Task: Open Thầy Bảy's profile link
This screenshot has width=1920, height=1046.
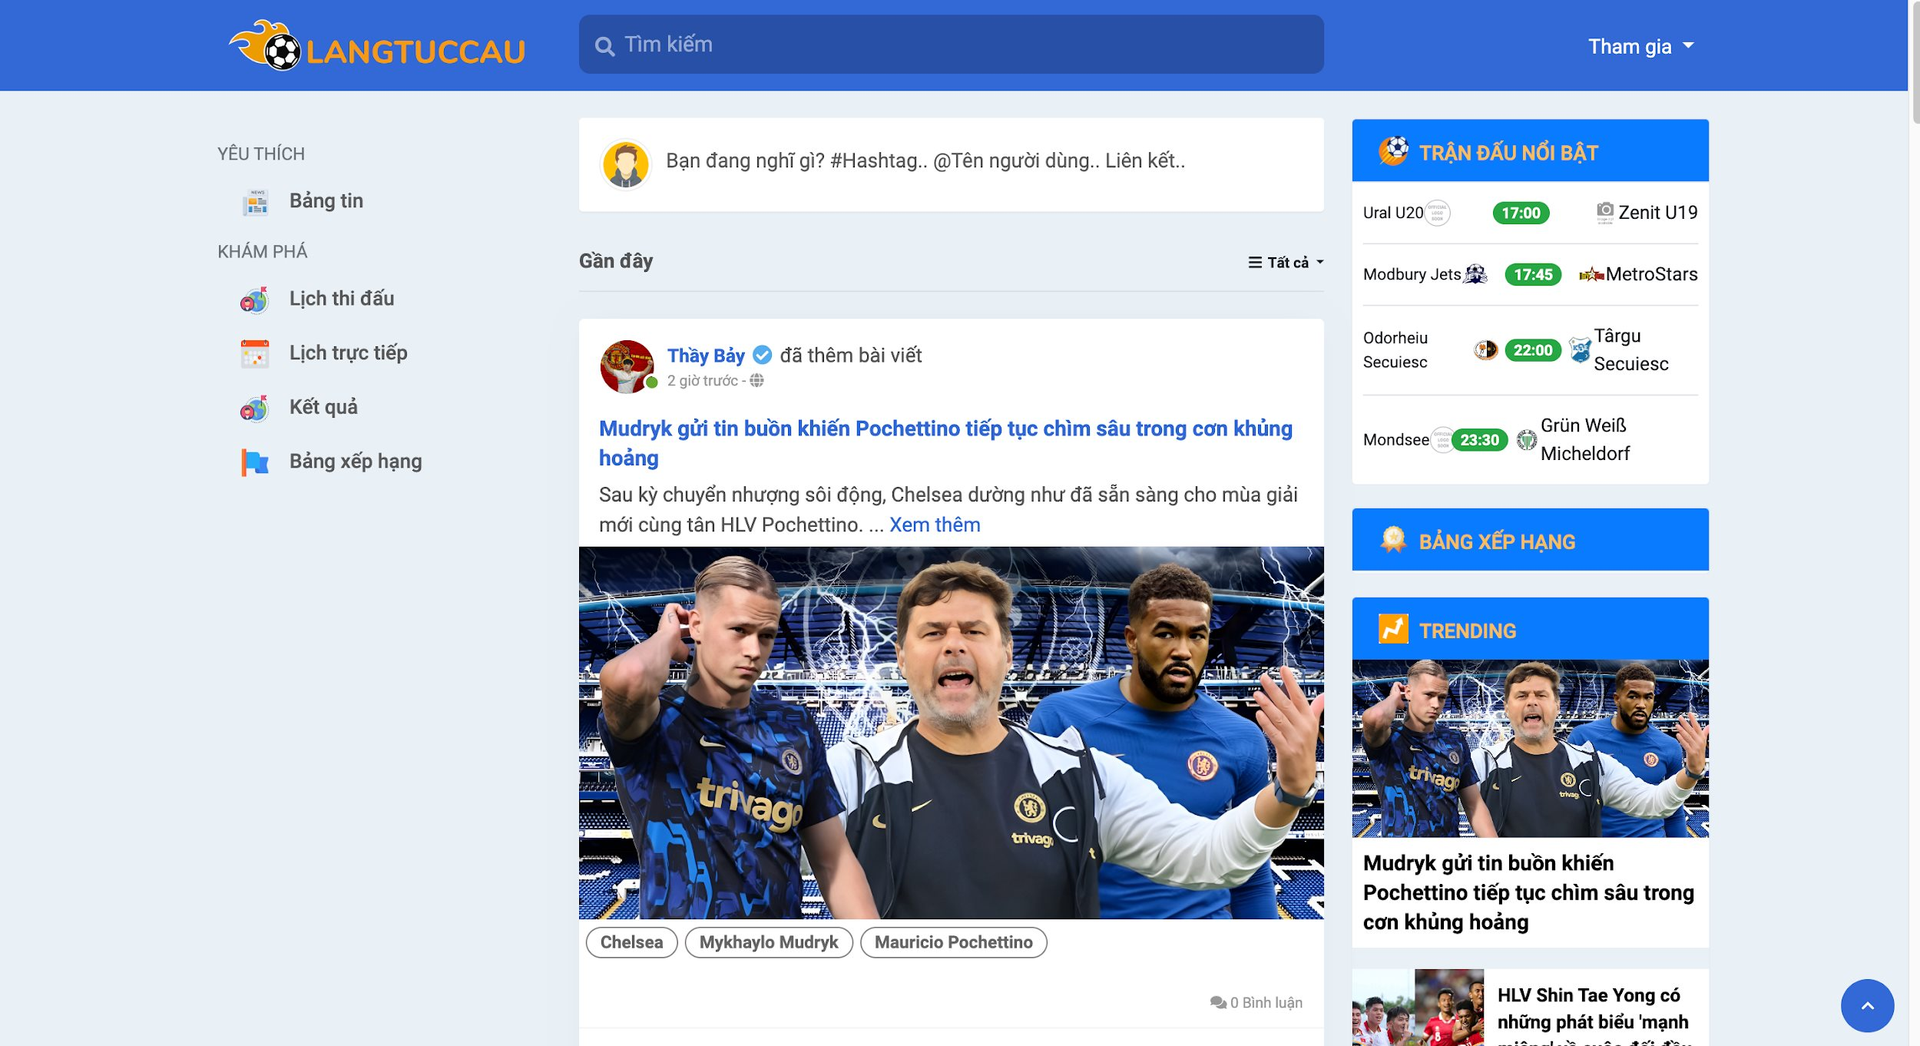Action: (706, 355)
